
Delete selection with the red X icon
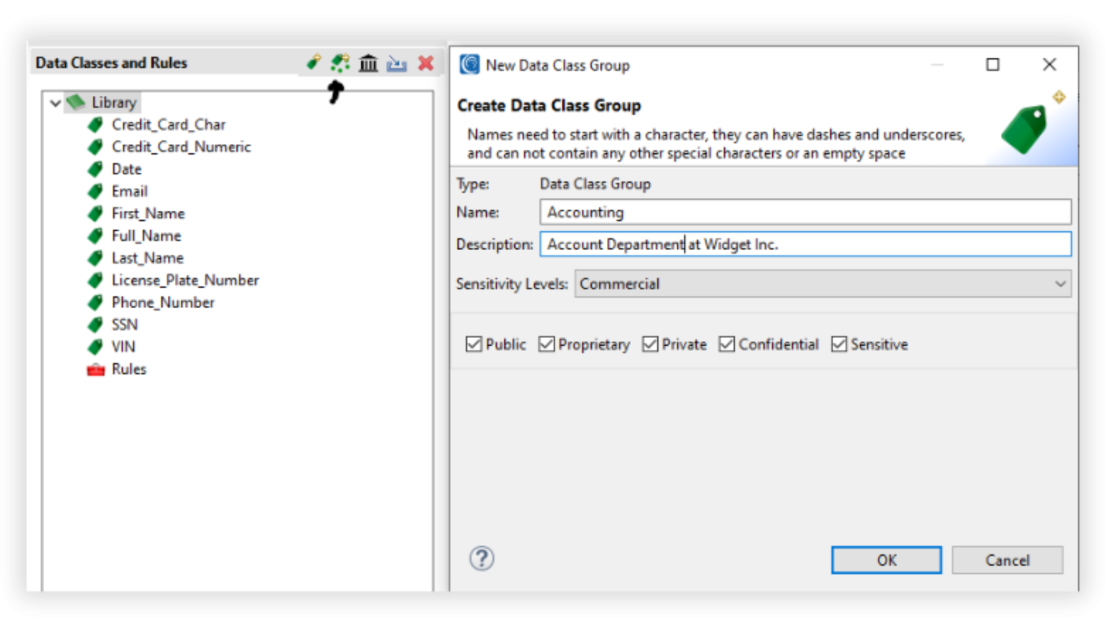point(425,62)
